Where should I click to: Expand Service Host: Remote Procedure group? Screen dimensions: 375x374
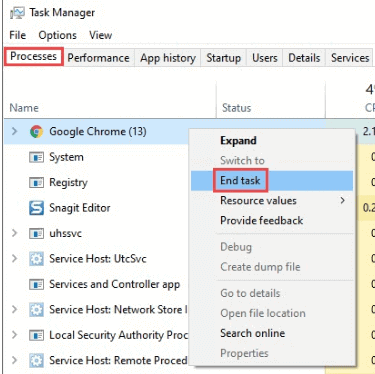(14, 360)
